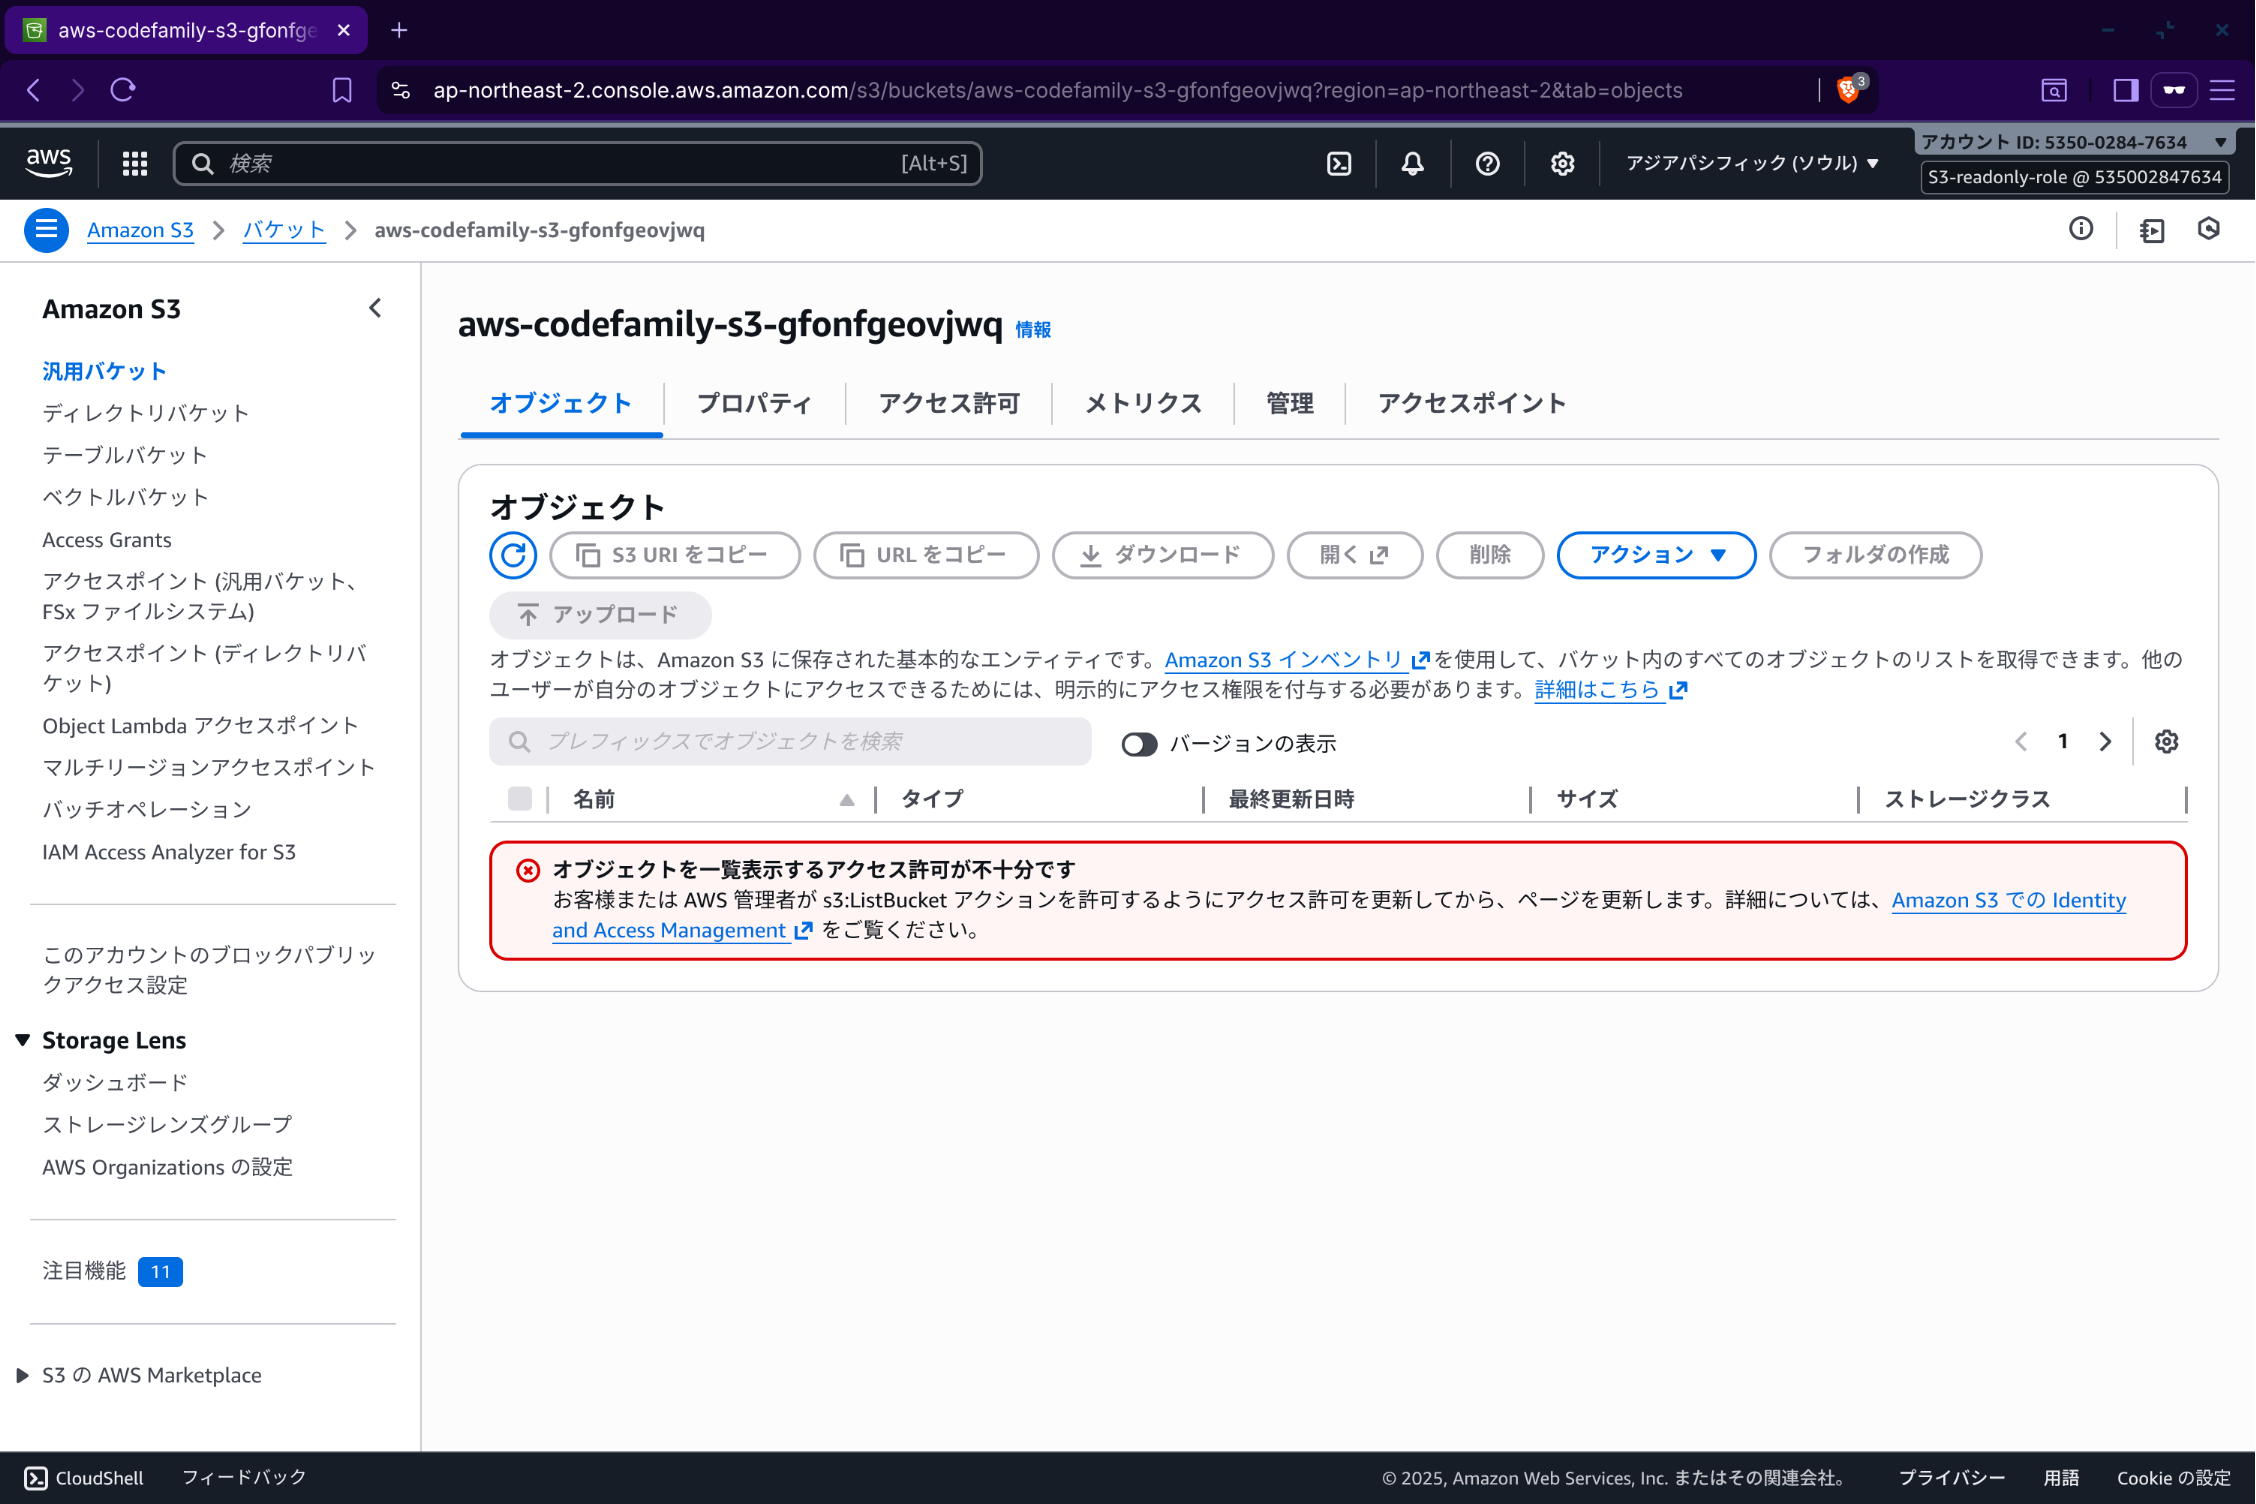Open the AWS services grid menu
Screen dimensions: 2256x1504
(x=135, y=163)
